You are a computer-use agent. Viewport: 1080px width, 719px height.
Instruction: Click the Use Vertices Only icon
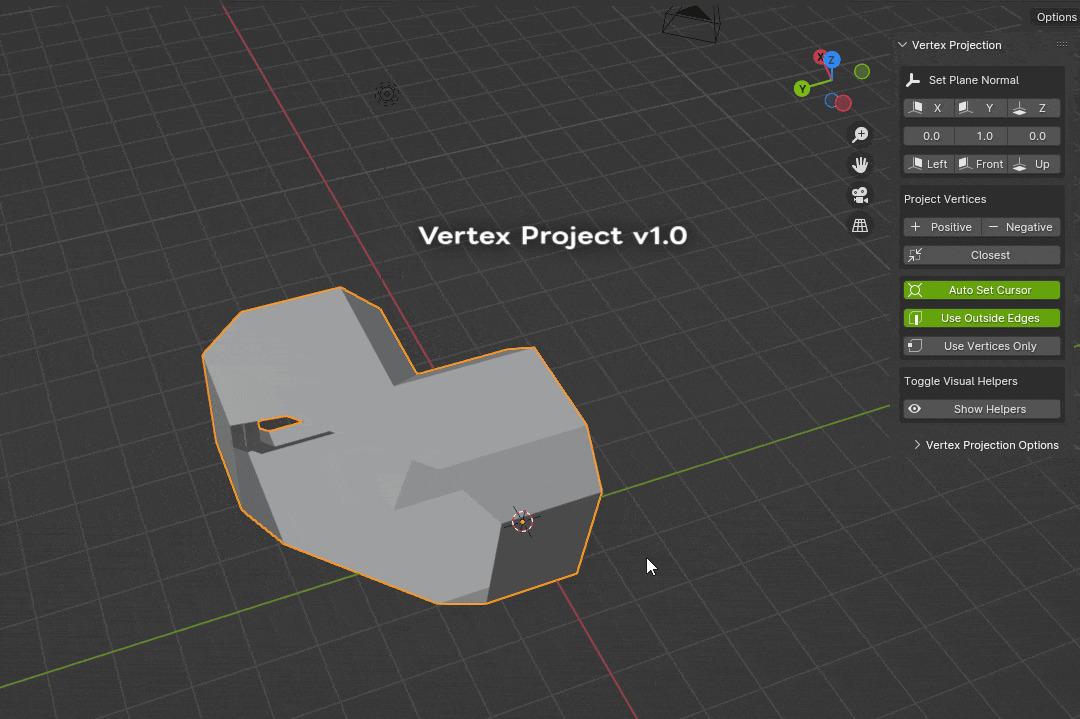tap(915, 346)
